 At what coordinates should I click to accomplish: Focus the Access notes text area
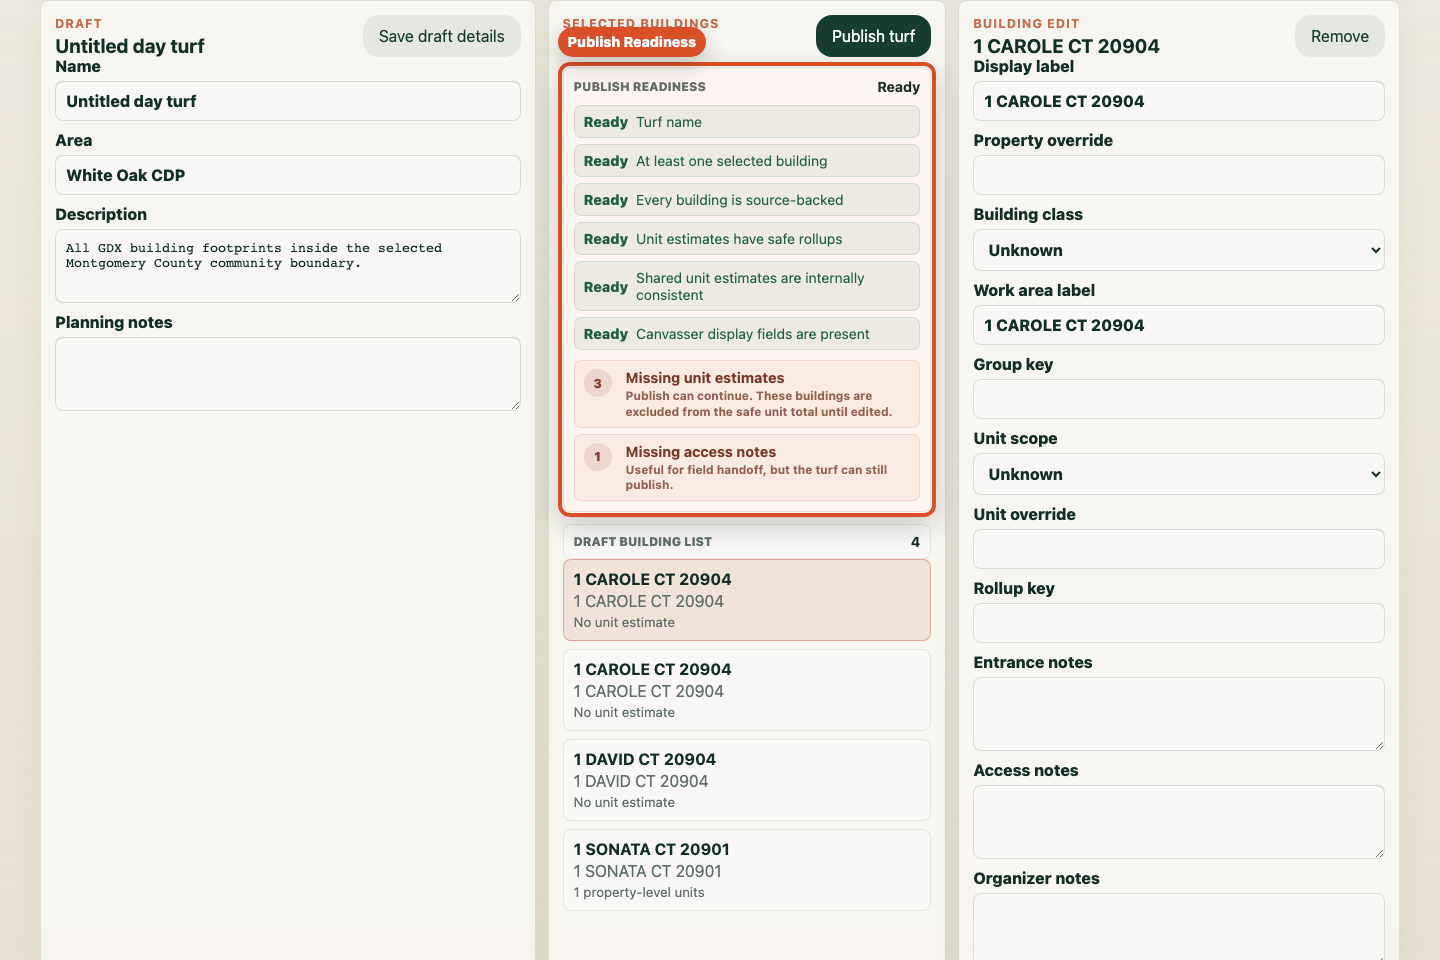(1179, 822)
